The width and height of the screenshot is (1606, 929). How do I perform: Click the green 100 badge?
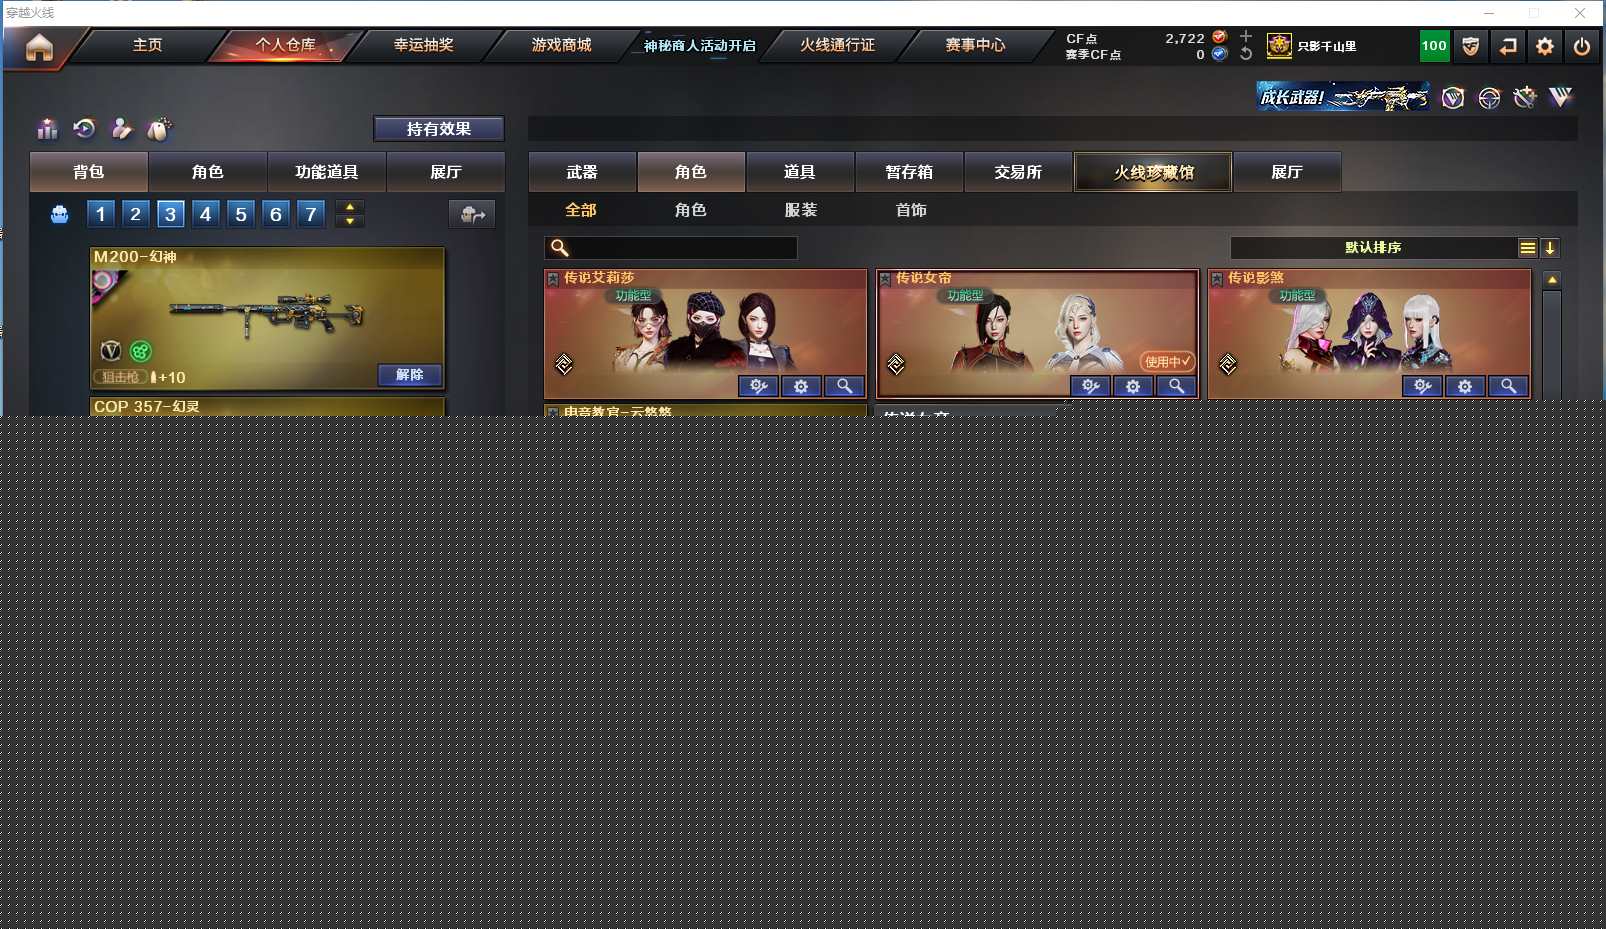1434,46
